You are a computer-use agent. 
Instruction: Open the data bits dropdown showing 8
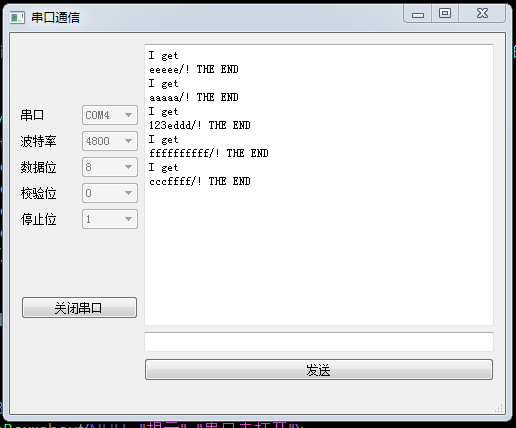coord(110,167)
